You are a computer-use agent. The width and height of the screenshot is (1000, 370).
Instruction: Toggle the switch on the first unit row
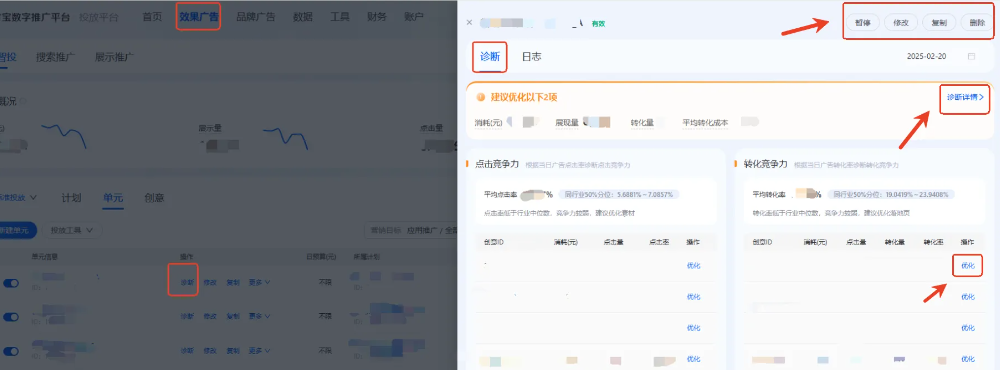pyautogui.click(x=11, y=283)
